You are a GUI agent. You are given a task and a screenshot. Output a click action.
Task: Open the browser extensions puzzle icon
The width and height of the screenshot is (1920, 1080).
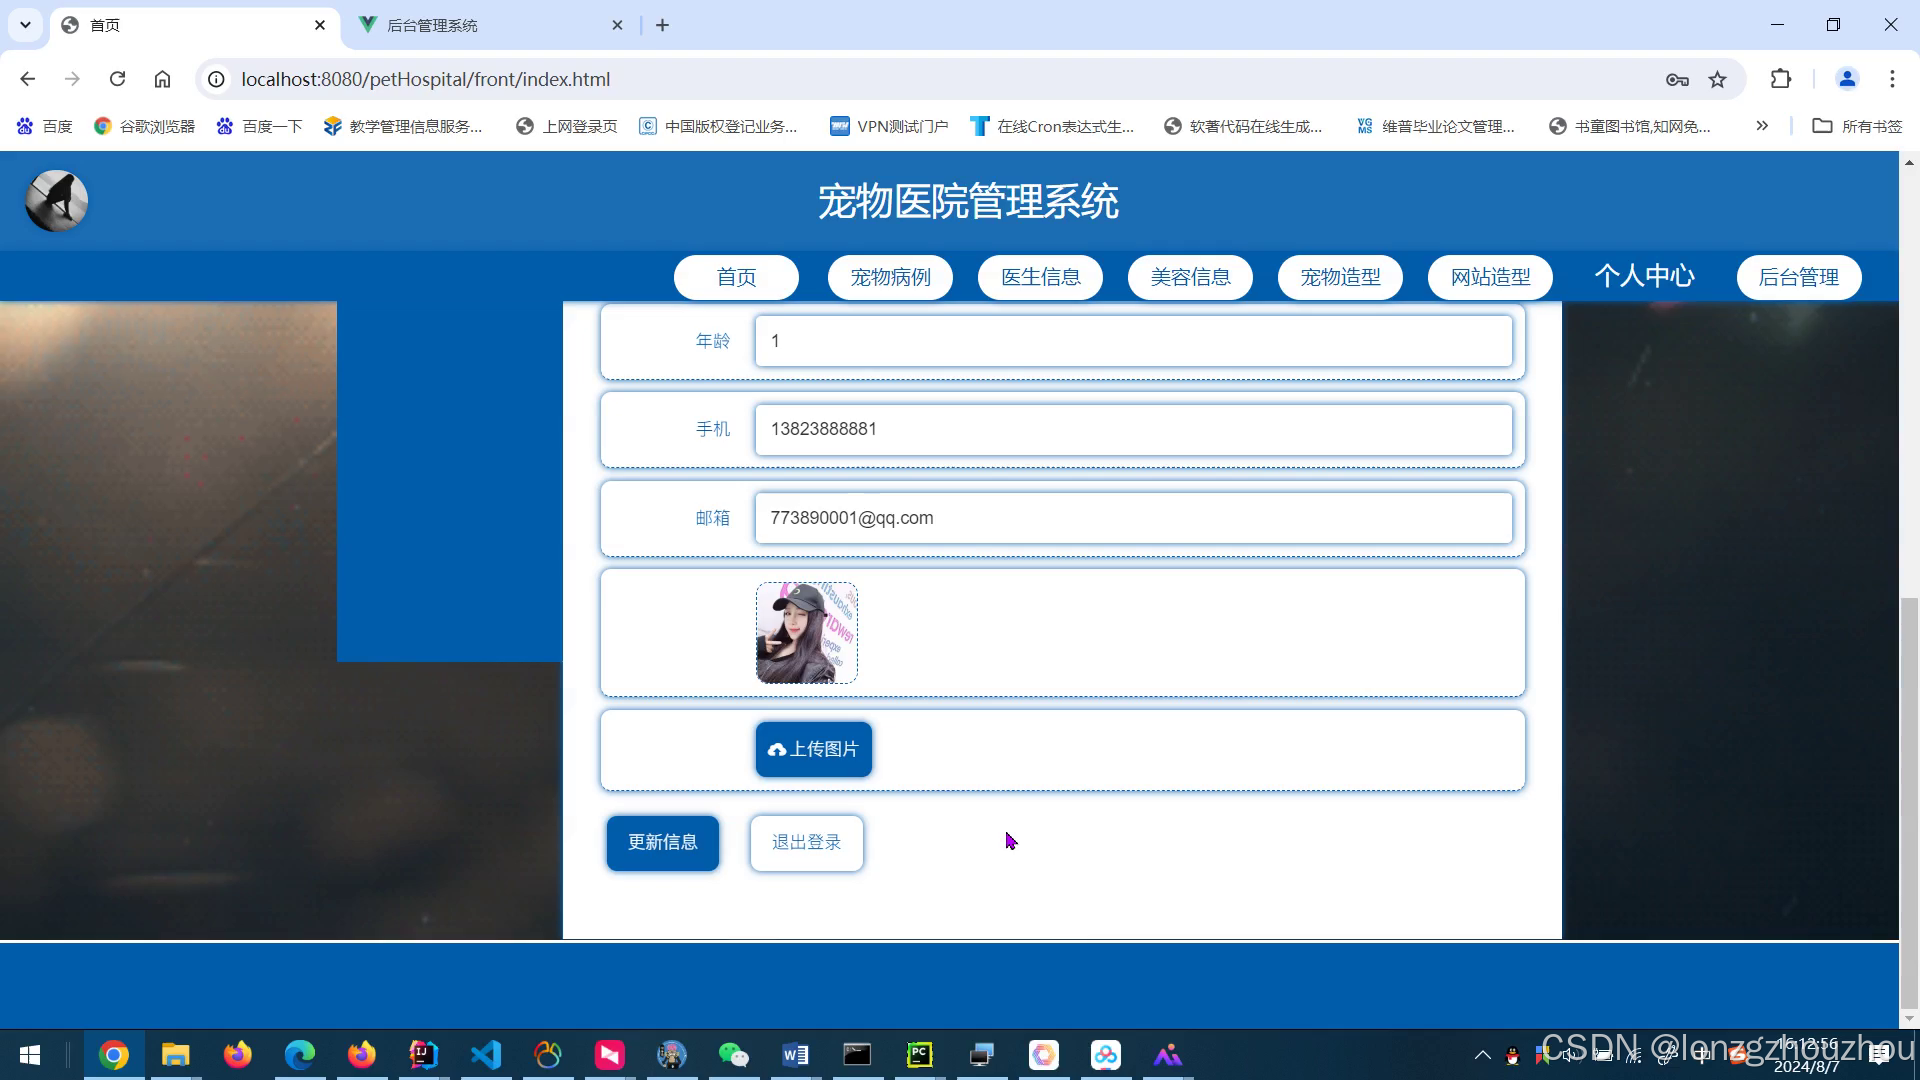pos(1781,79)
